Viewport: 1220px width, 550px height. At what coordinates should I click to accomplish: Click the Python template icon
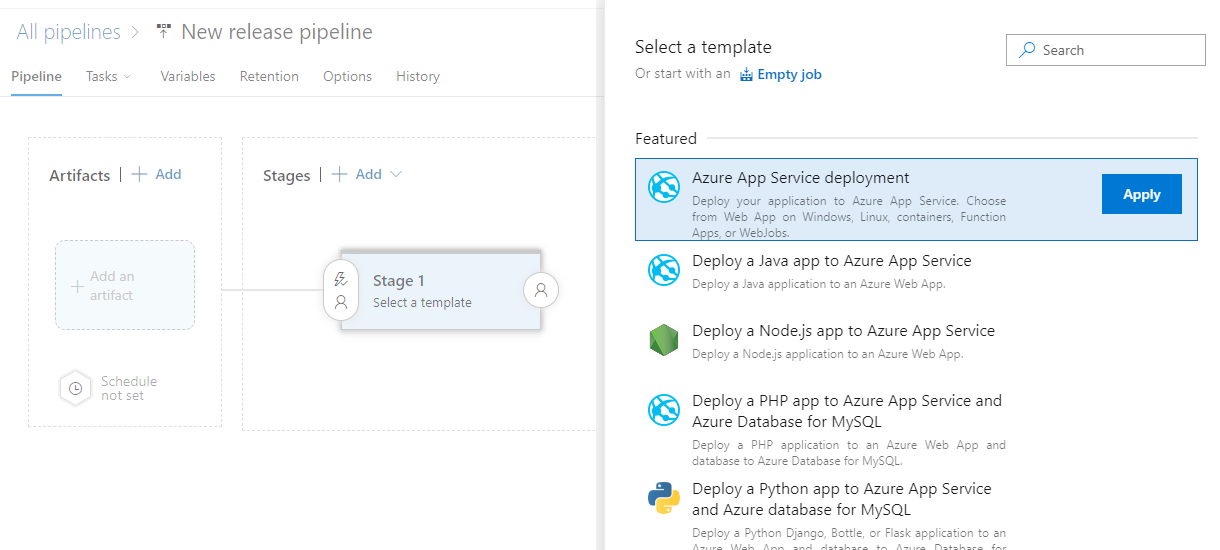(x=664, y=498)
